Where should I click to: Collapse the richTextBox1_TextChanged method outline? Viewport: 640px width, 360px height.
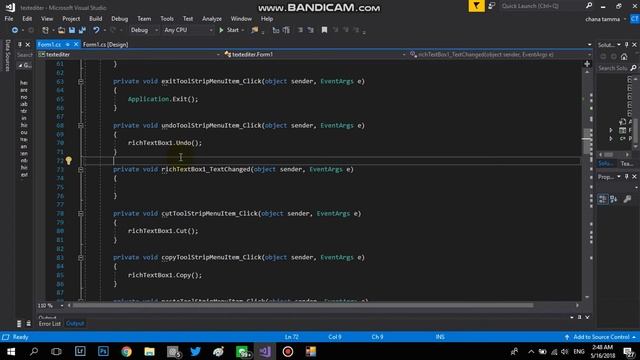(81, 169)
